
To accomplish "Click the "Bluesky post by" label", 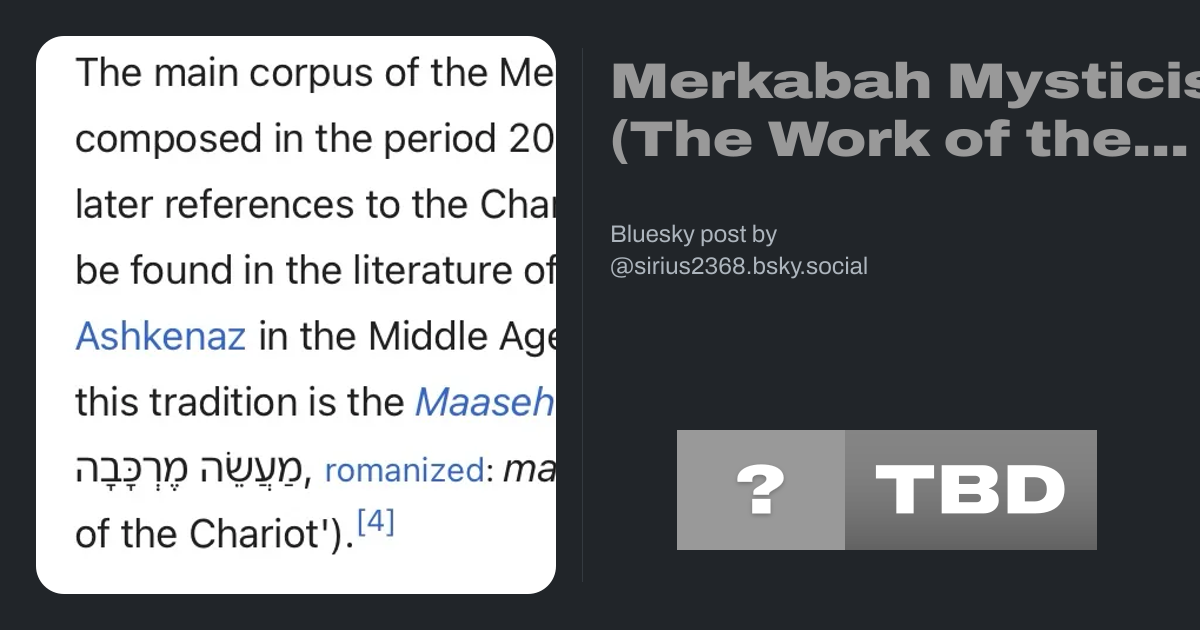I will pyautogui.click(x=693, y=234).
